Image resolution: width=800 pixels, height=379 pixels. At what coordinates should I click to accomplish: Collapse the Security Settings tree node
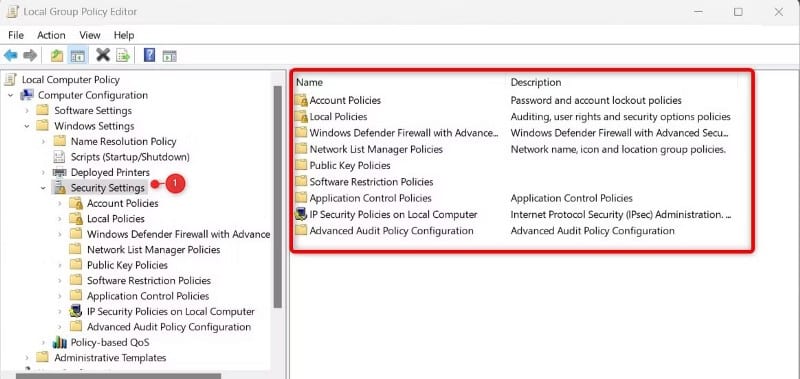point(43,188)
